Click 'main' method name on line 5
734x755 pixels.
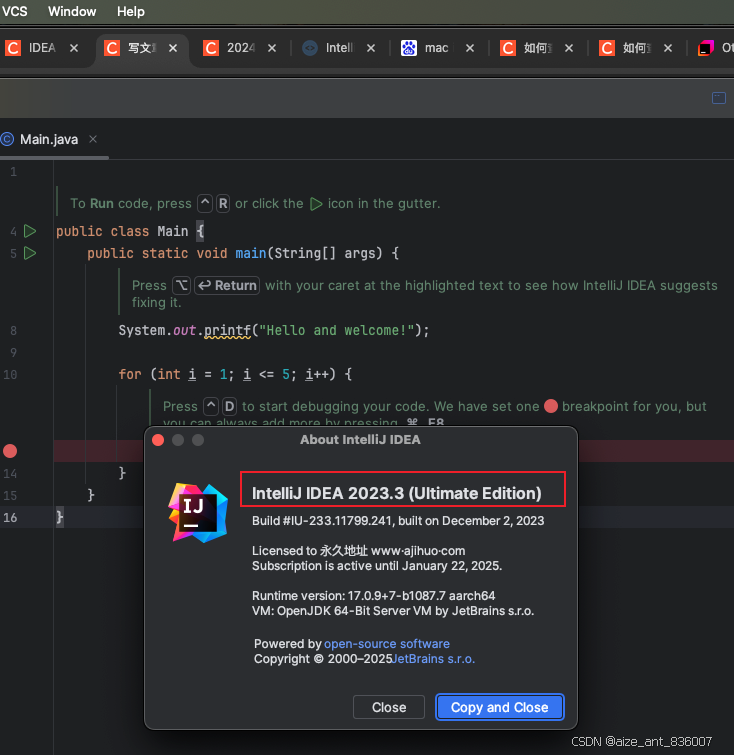tap(250, 253)
